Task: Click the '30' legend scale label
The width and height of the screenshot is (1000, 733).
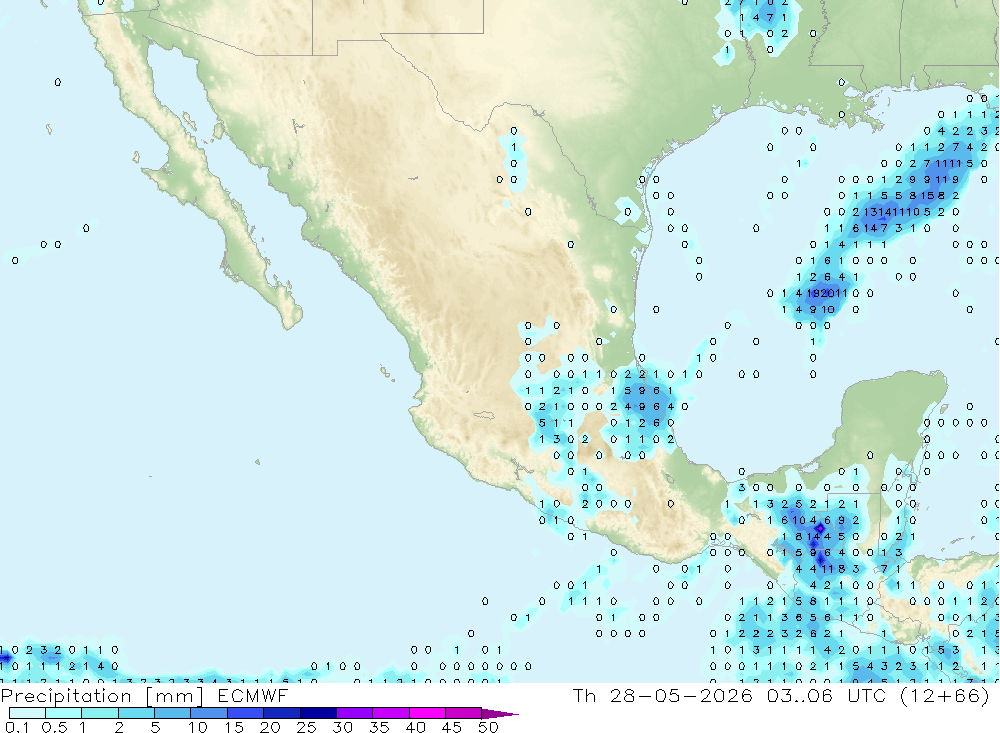Action: [342, 727]
